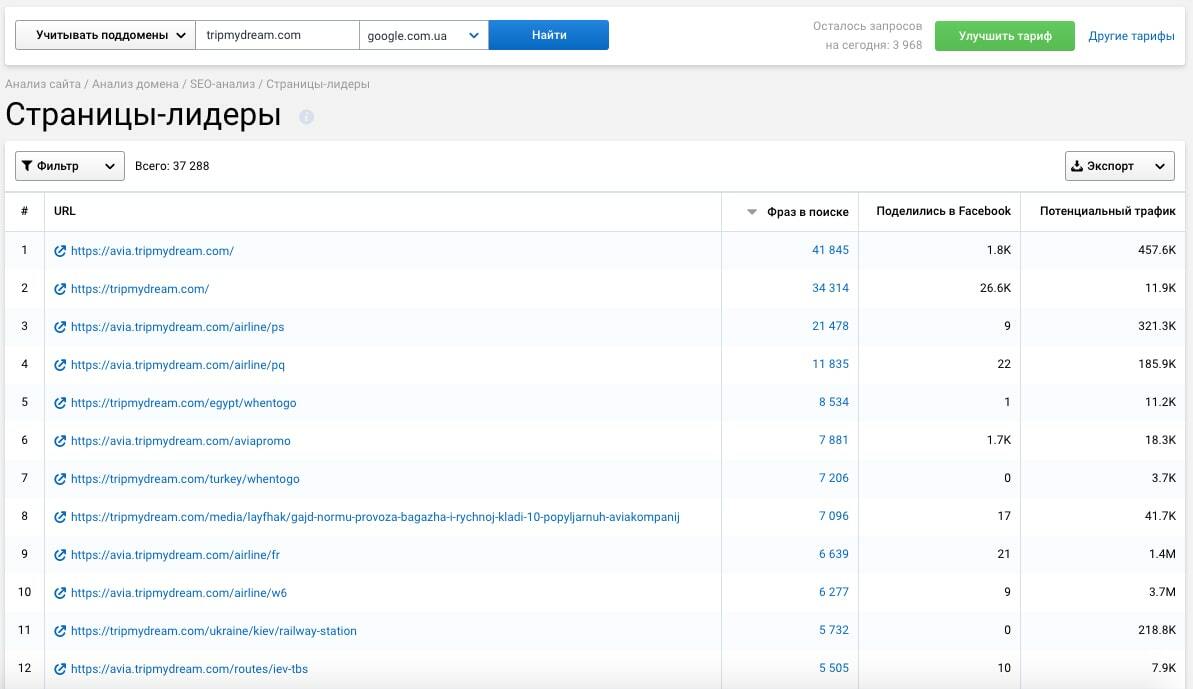1193x689 pixels.
Task: Expand the Учитывать поддомены dropdown
Action: tap(105, 35)
